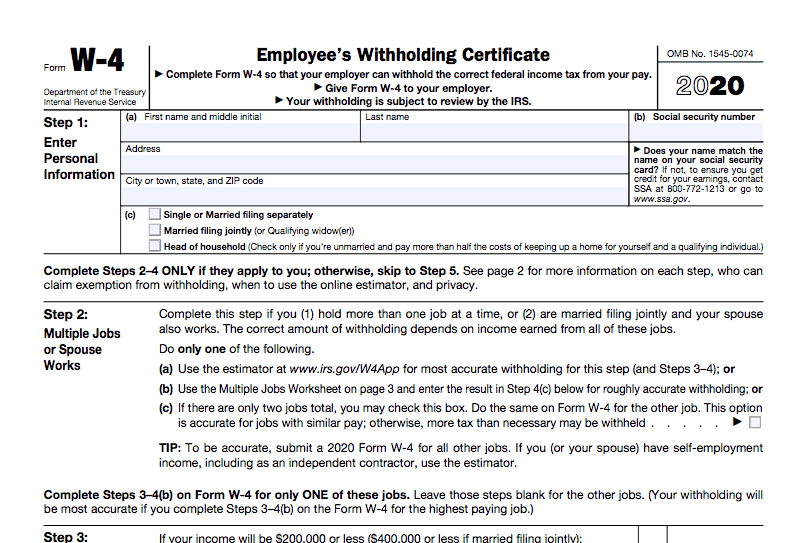Click the Employee's Withholding Certificate title
This screenshot has height=543, width=808.
[403, 55]
